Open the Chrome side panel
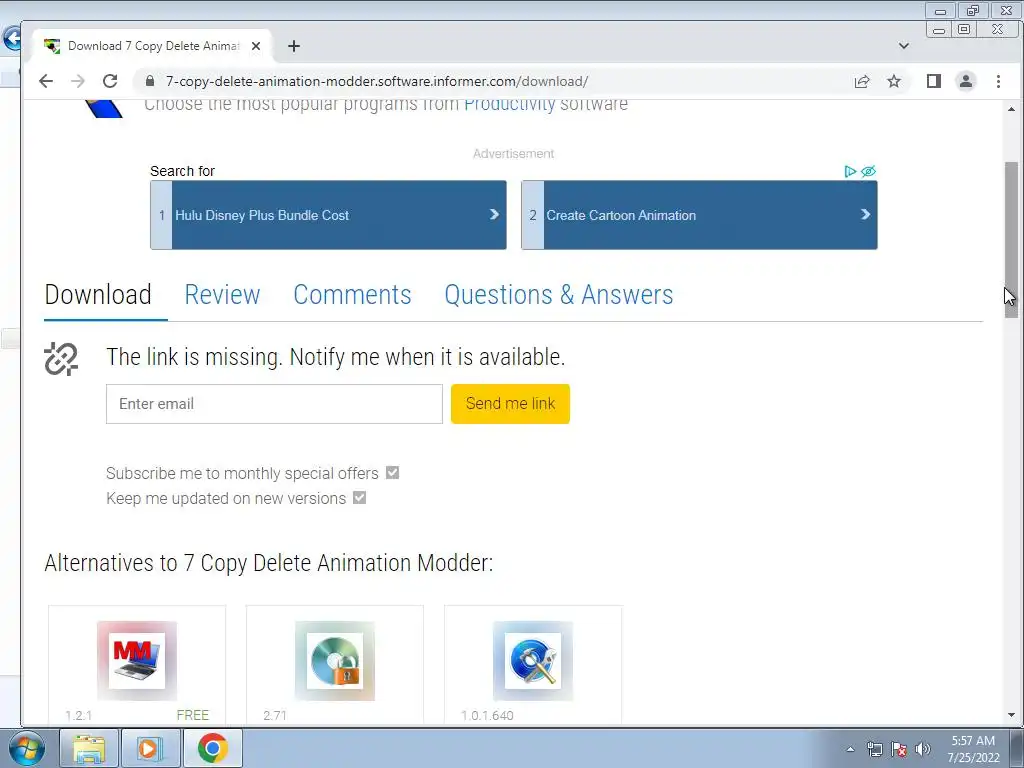Image resolution: width=1024 pixels, height=768 pixels. 934,81
